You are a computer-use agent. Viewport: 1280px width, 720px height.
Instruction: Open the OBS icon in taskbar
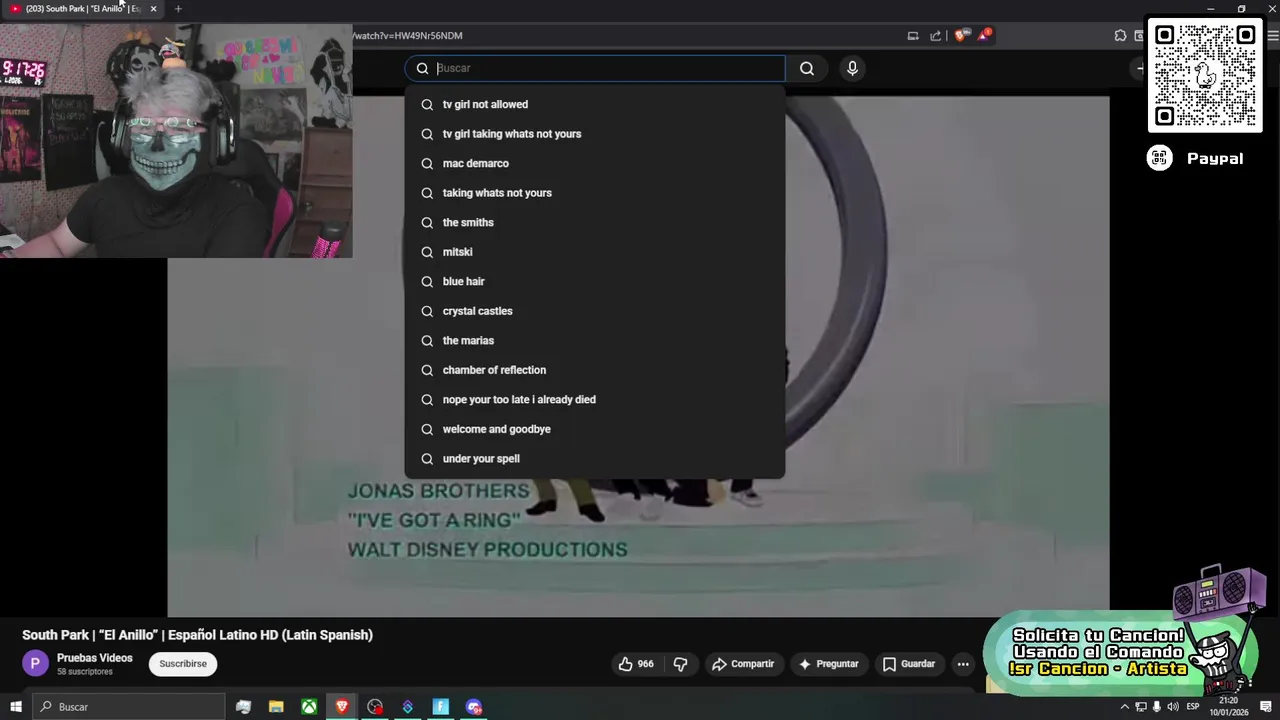(x=375, y=707)
